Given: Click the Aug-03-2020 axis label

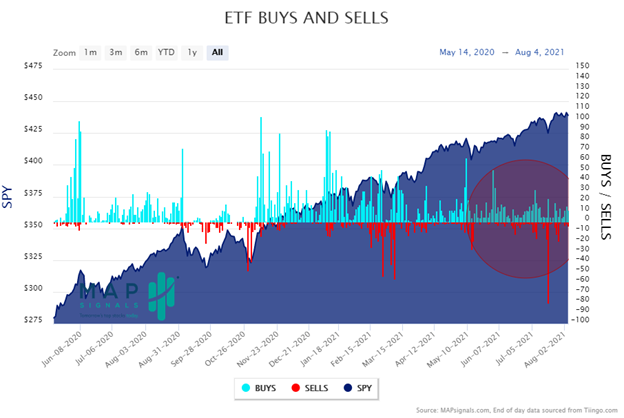Looking at the screenshot, I should tap(127, 349).
